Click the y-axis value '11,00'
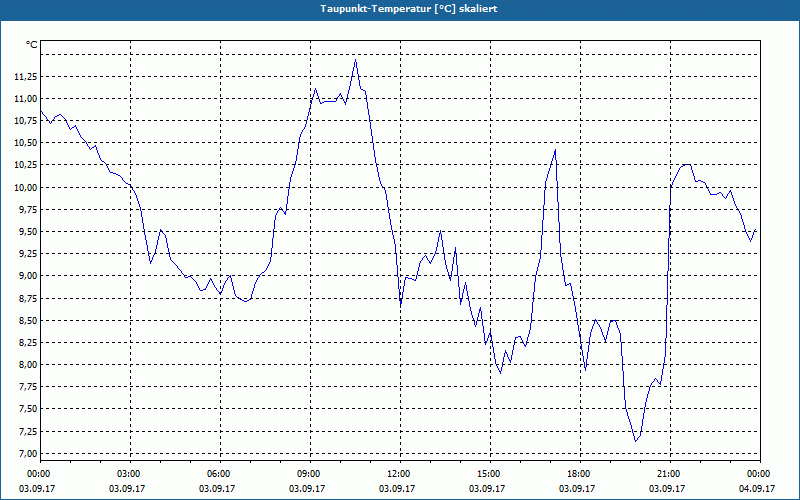 point(25,98)
